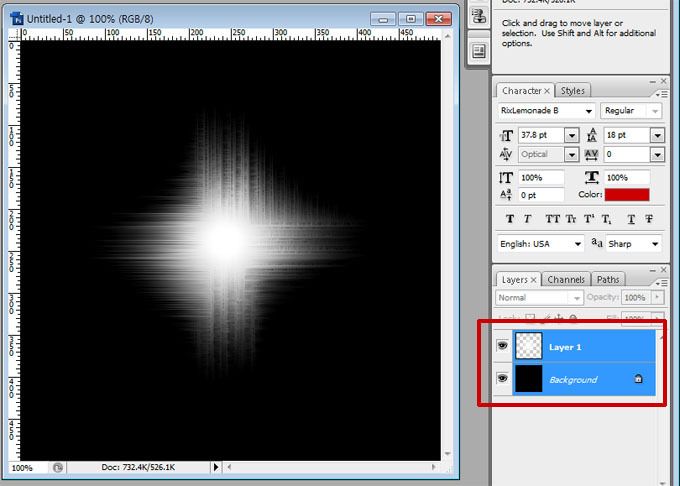Select the Character tab

[x=522, y=91]
